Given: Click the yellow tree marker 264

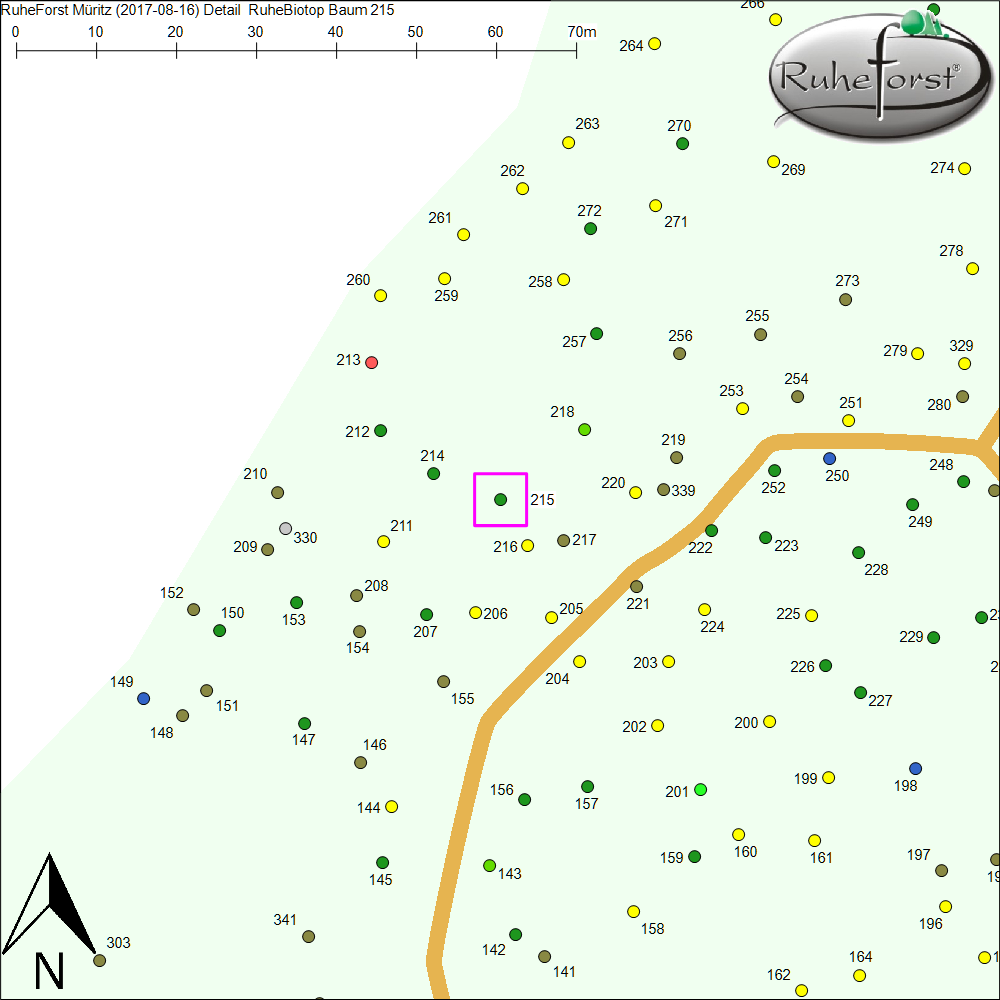Looking at the screenshot, I should click(655, 44).
